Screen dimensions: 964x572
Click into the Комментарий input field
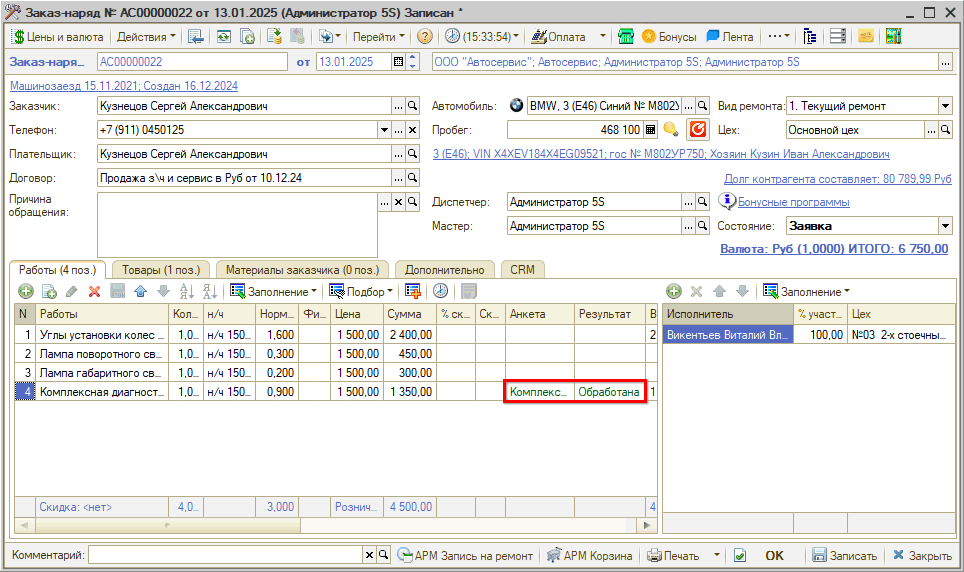[225, 555]
